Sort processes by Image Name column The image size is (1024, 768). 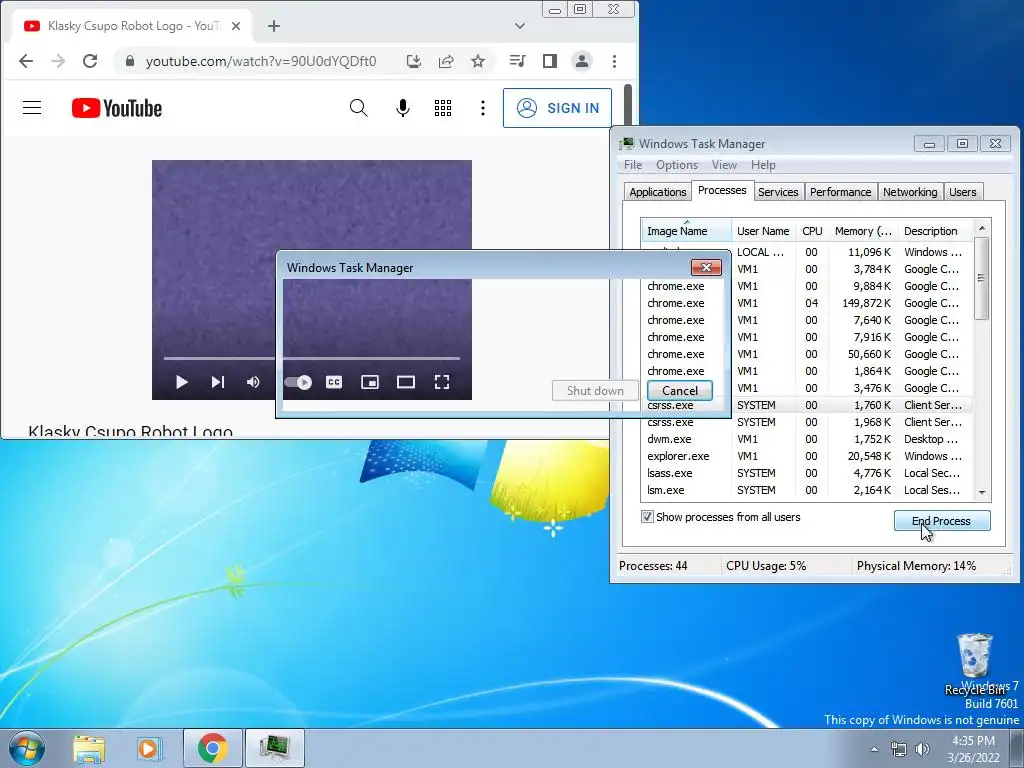[x=686, y=231]
